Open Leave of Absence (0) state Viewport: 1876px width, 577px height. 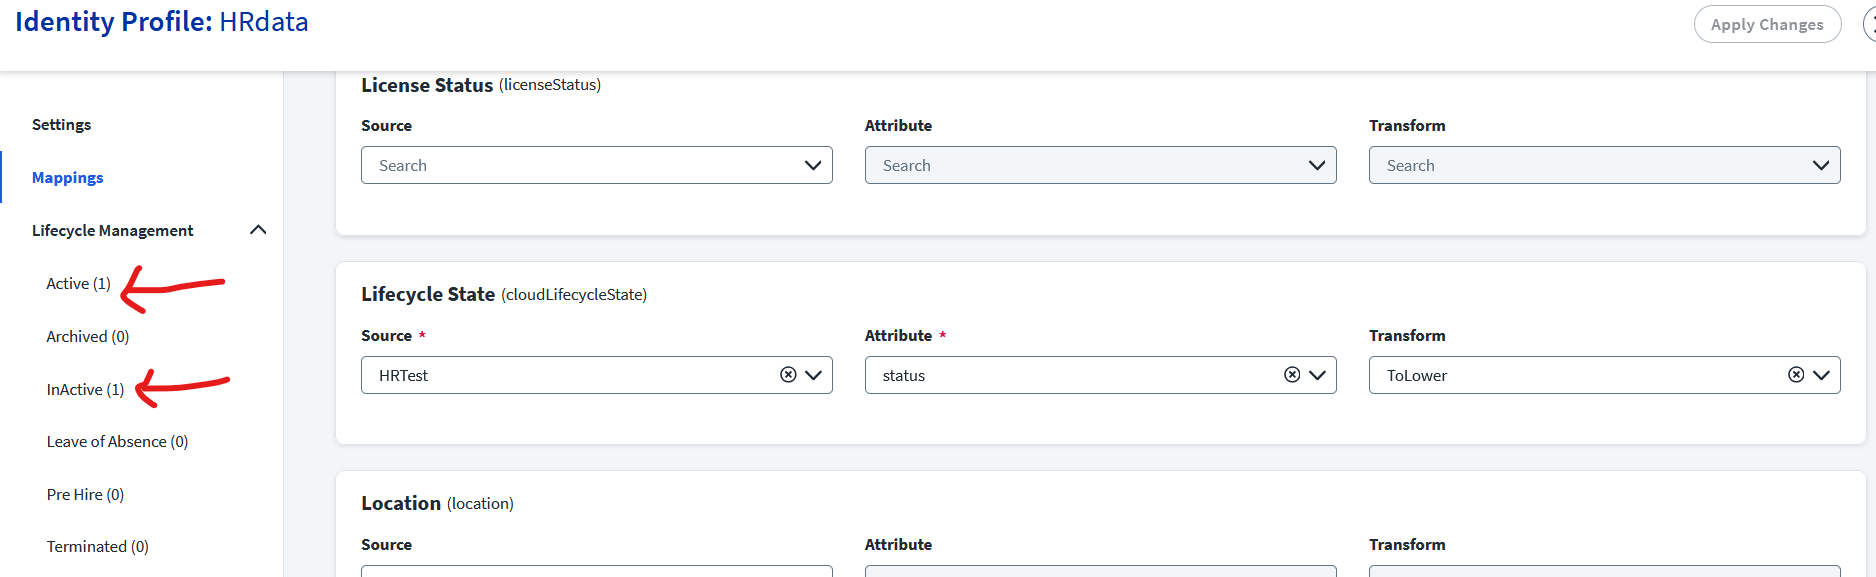[117, 441]
